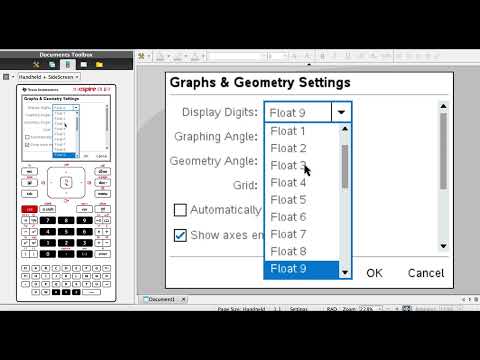Click the red ctrl key on emulator
This screenshot has height=360, width=480.
click(x=29, y=209)
